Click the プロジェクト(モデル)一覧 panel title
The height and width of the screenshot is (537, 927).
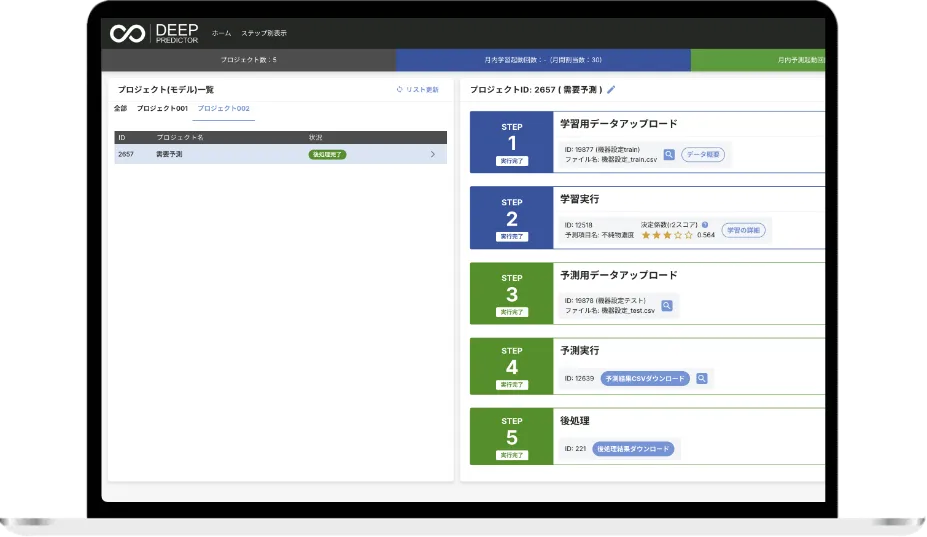[x=166, y=89]
